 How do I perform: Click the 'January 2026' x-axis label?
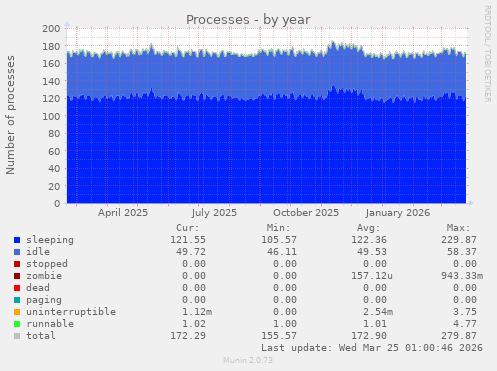pyautogui.click(x=398, y=213)
